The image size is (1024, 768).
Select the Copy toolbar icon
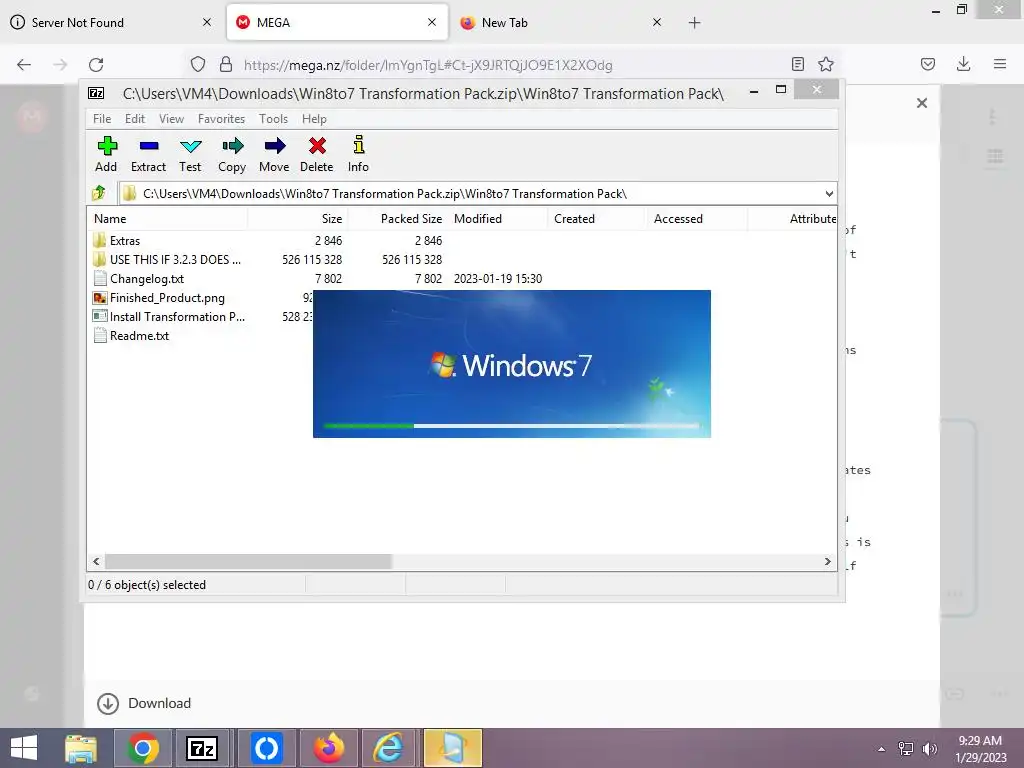pos(232,154)
